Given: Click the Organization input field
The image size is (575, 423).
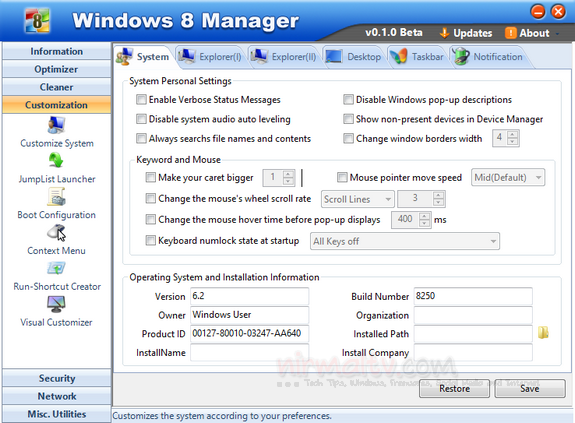Looking at the screenshot, I should click(x=473, y=315).
